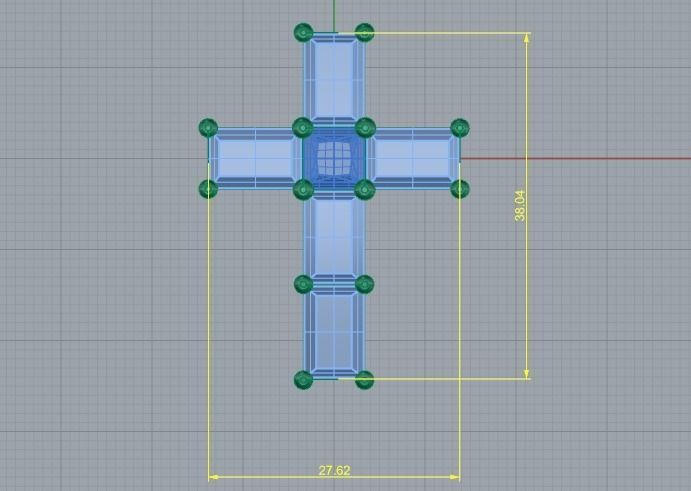Image resolution: width=691 pixels, height=491 pixels.
Task: Click the red X-axis line in viewport
Action: 575,158
